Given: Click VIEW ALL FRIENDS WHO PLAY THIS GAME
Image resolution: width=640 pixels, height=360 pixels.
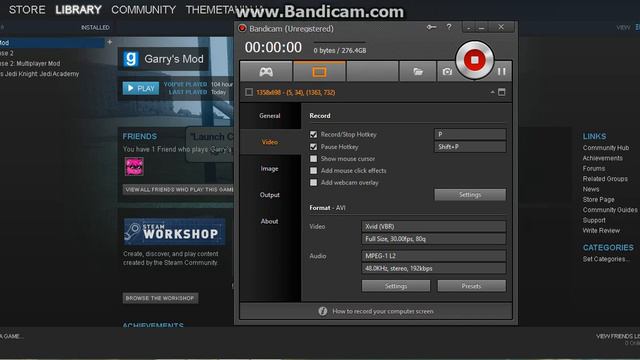Looking at the screenshot, I should [x=178, y=189].
